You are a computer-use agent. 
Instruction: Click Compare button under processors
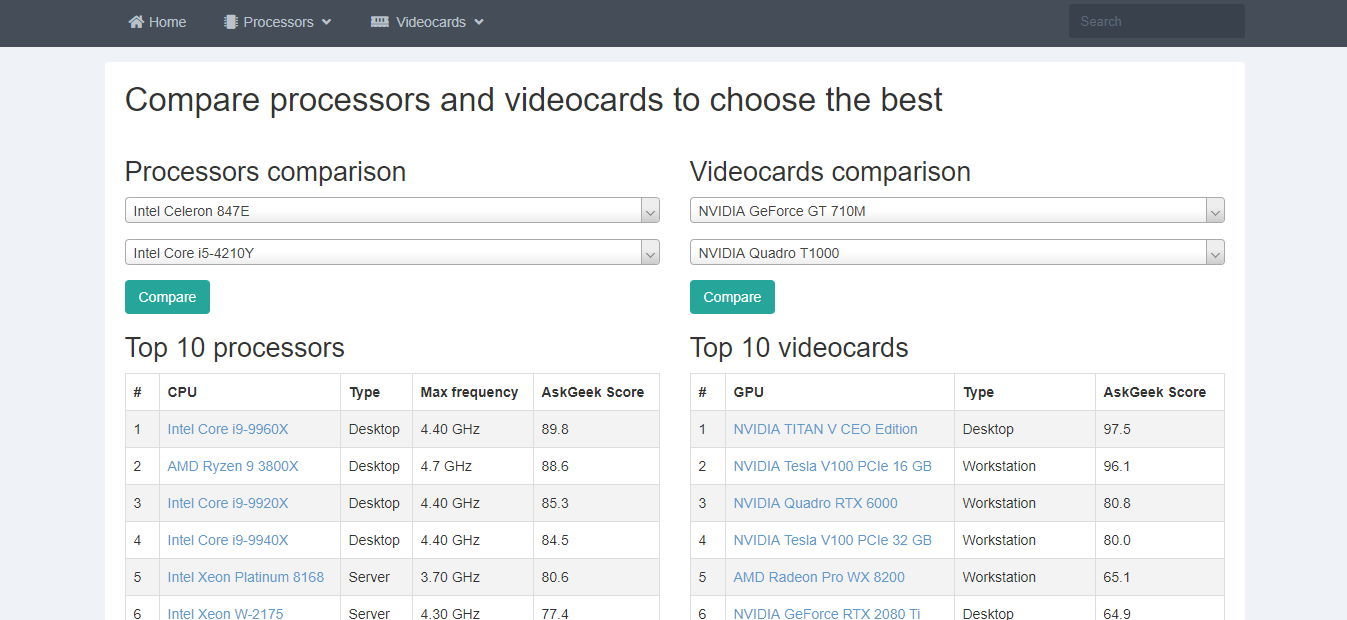167,297
